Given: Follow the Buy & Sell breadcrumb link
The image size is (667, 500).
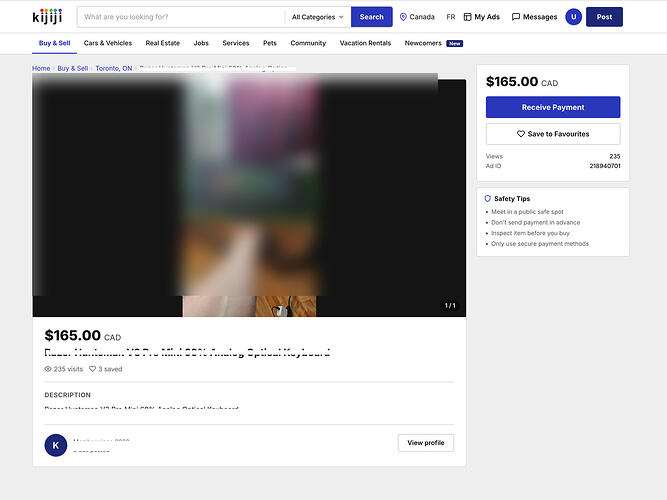Looking at the screenshot, I should 72,68.
